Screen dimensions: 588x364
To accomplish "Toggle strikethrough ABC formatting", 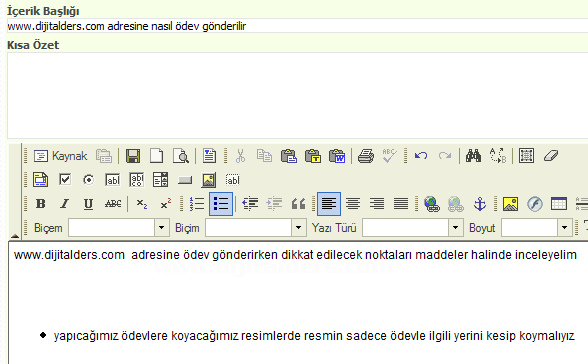I will (x=113, y=204).
